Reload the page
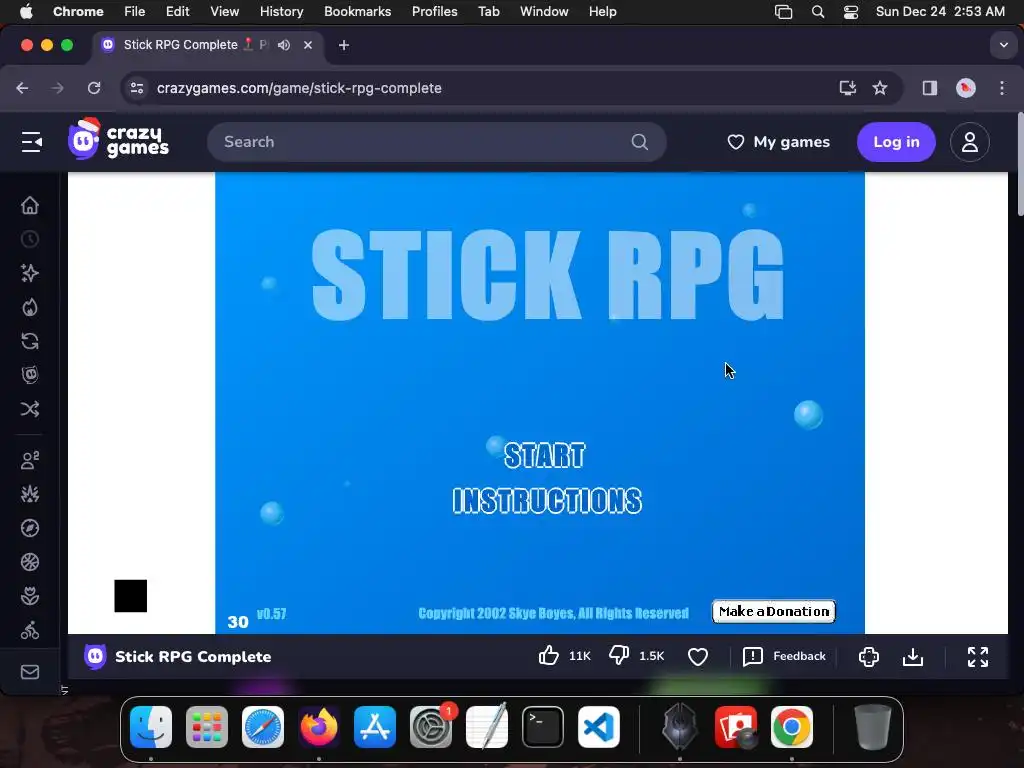Image resolution: width=1024 pixels, height=768 pixels. click(x=94, y=88)
